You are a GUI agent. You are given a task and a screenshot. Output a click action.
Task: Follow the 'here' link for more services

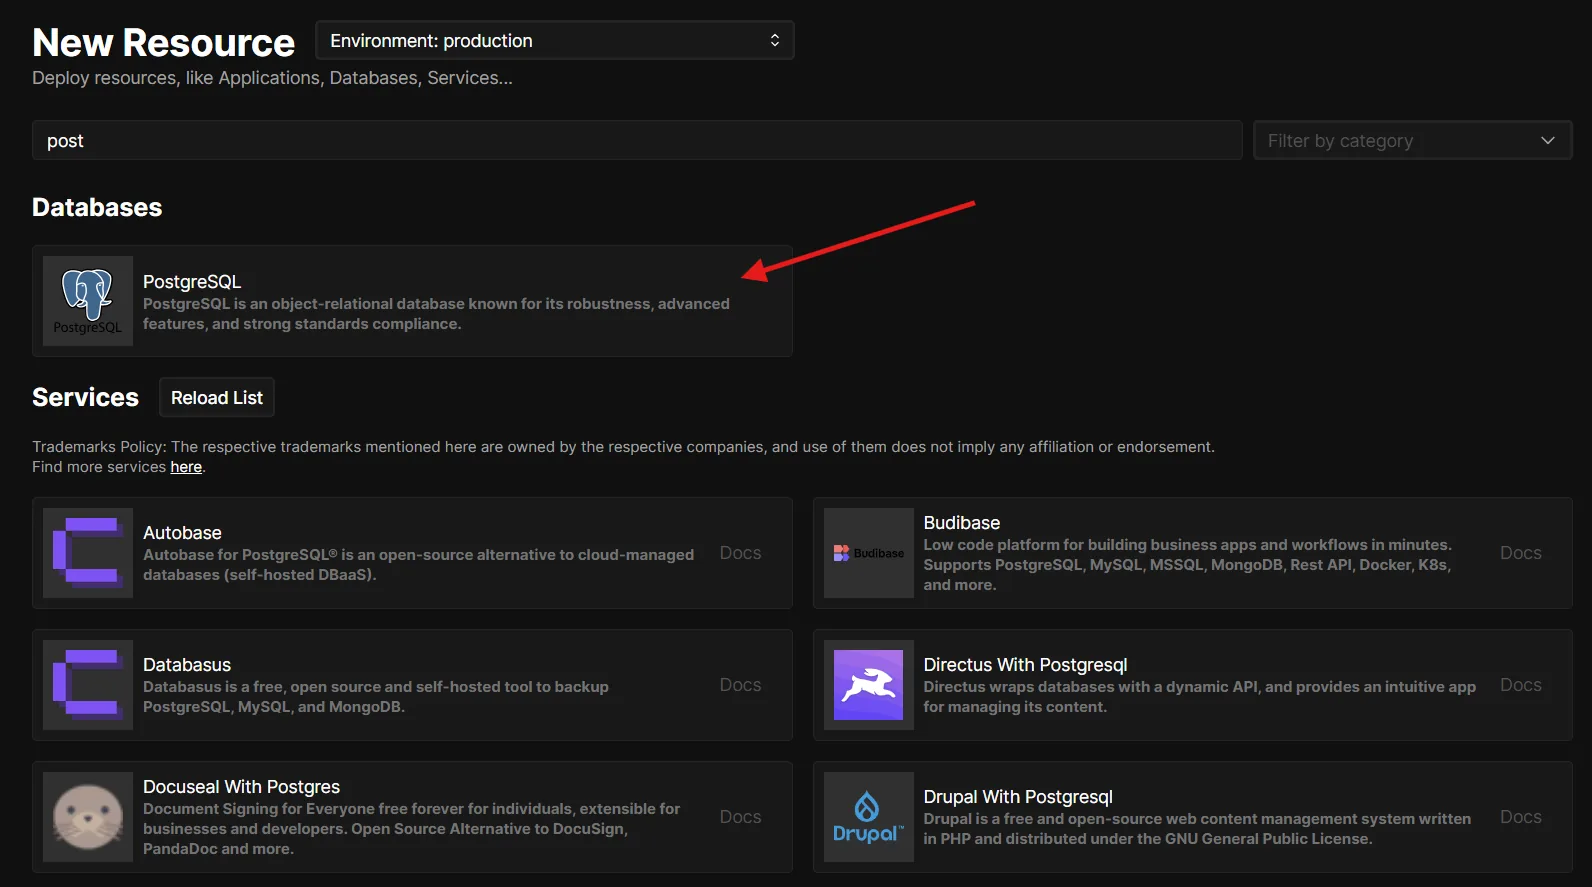(186, 467)
